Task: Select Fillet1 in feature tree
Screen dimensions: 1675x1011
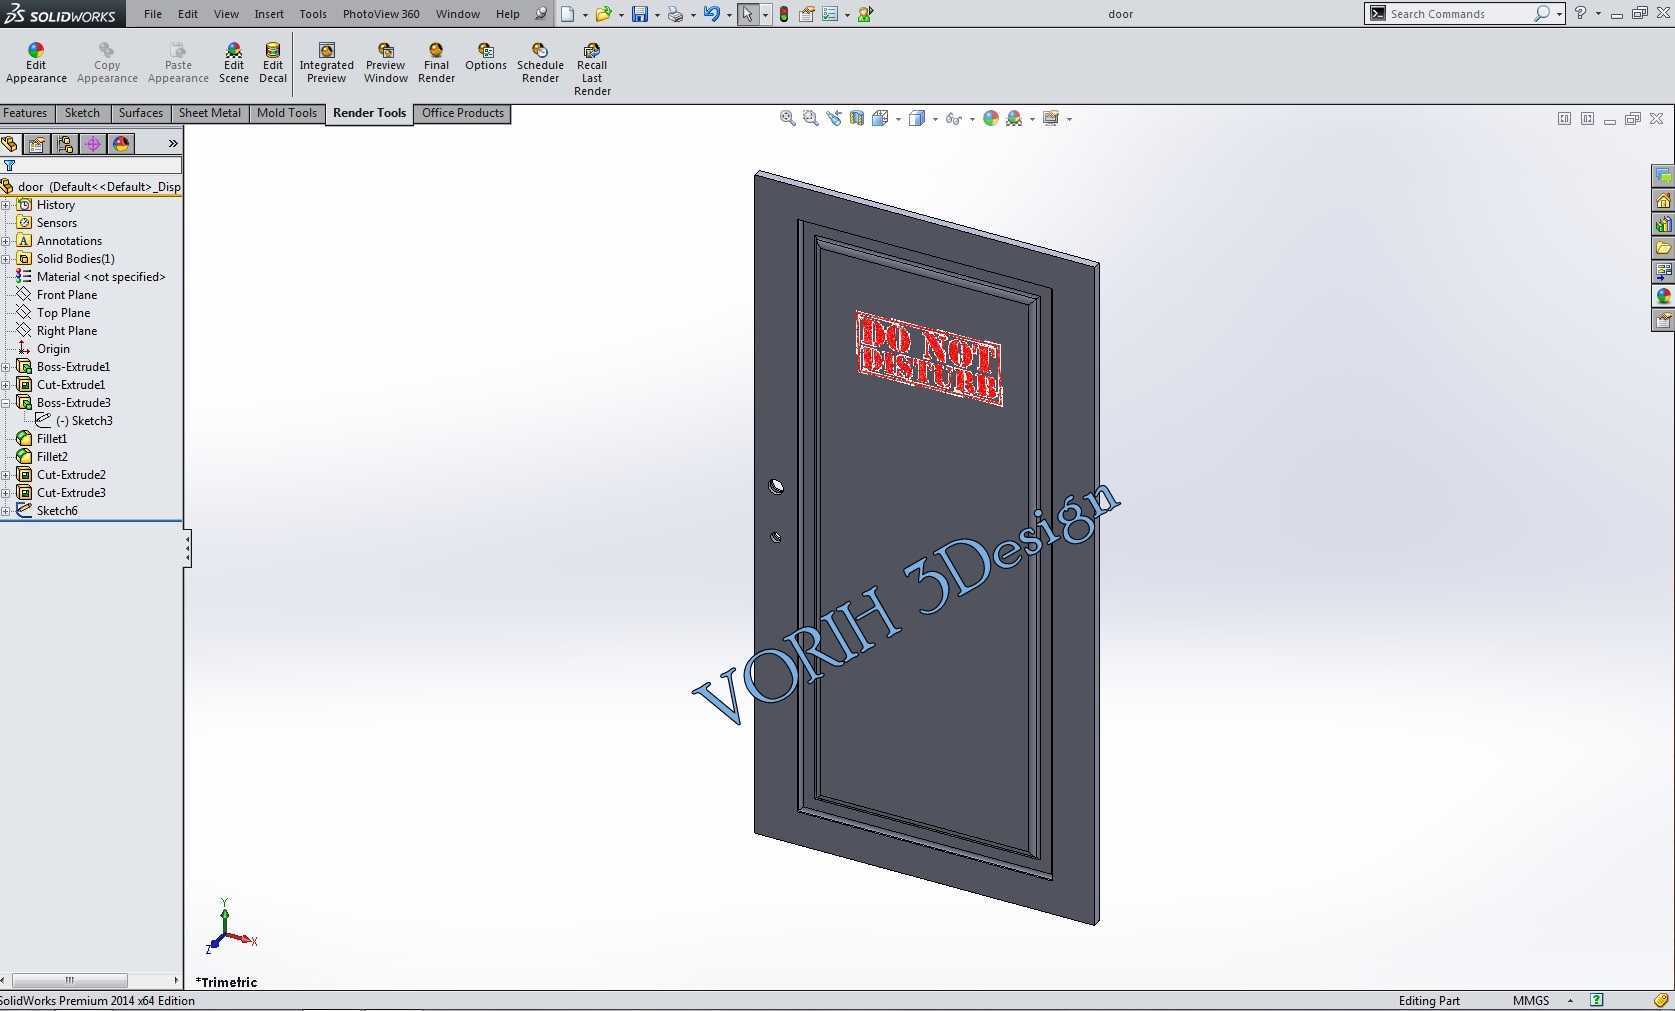Action: click(x=51, y=439)
